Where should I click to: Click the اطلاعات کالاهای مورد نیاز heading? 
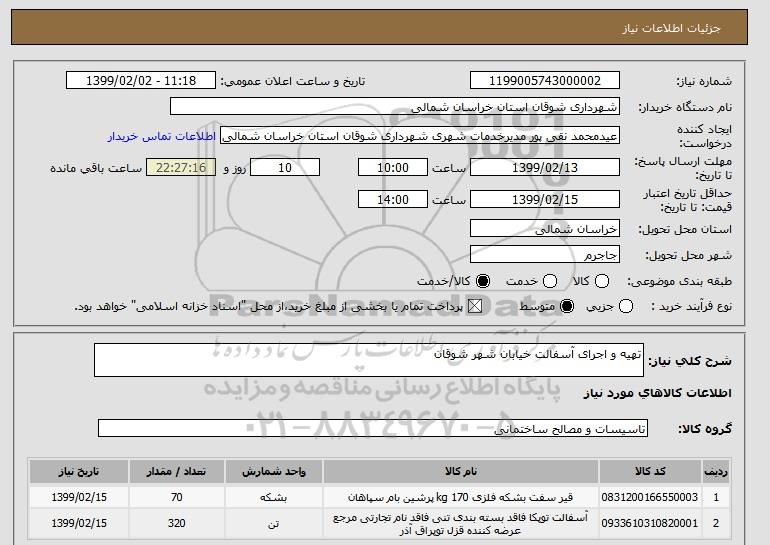(658, 393)
